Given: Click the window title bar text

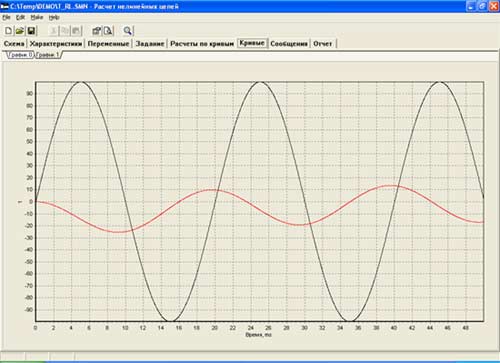Looking at the screenshot, I should tap(94, 6).
